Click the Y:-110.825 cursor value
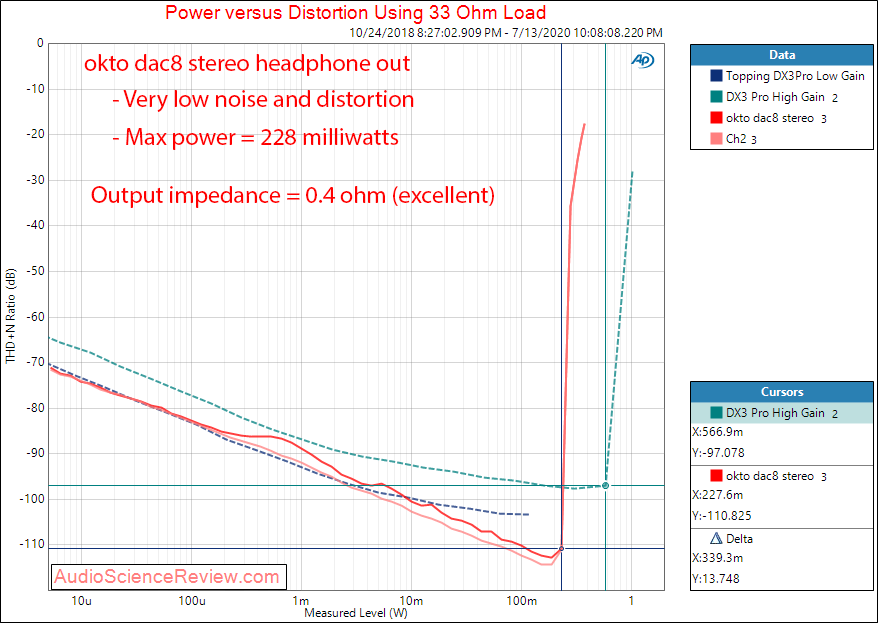This screenshot has width=878, height=623. (722, 516)
